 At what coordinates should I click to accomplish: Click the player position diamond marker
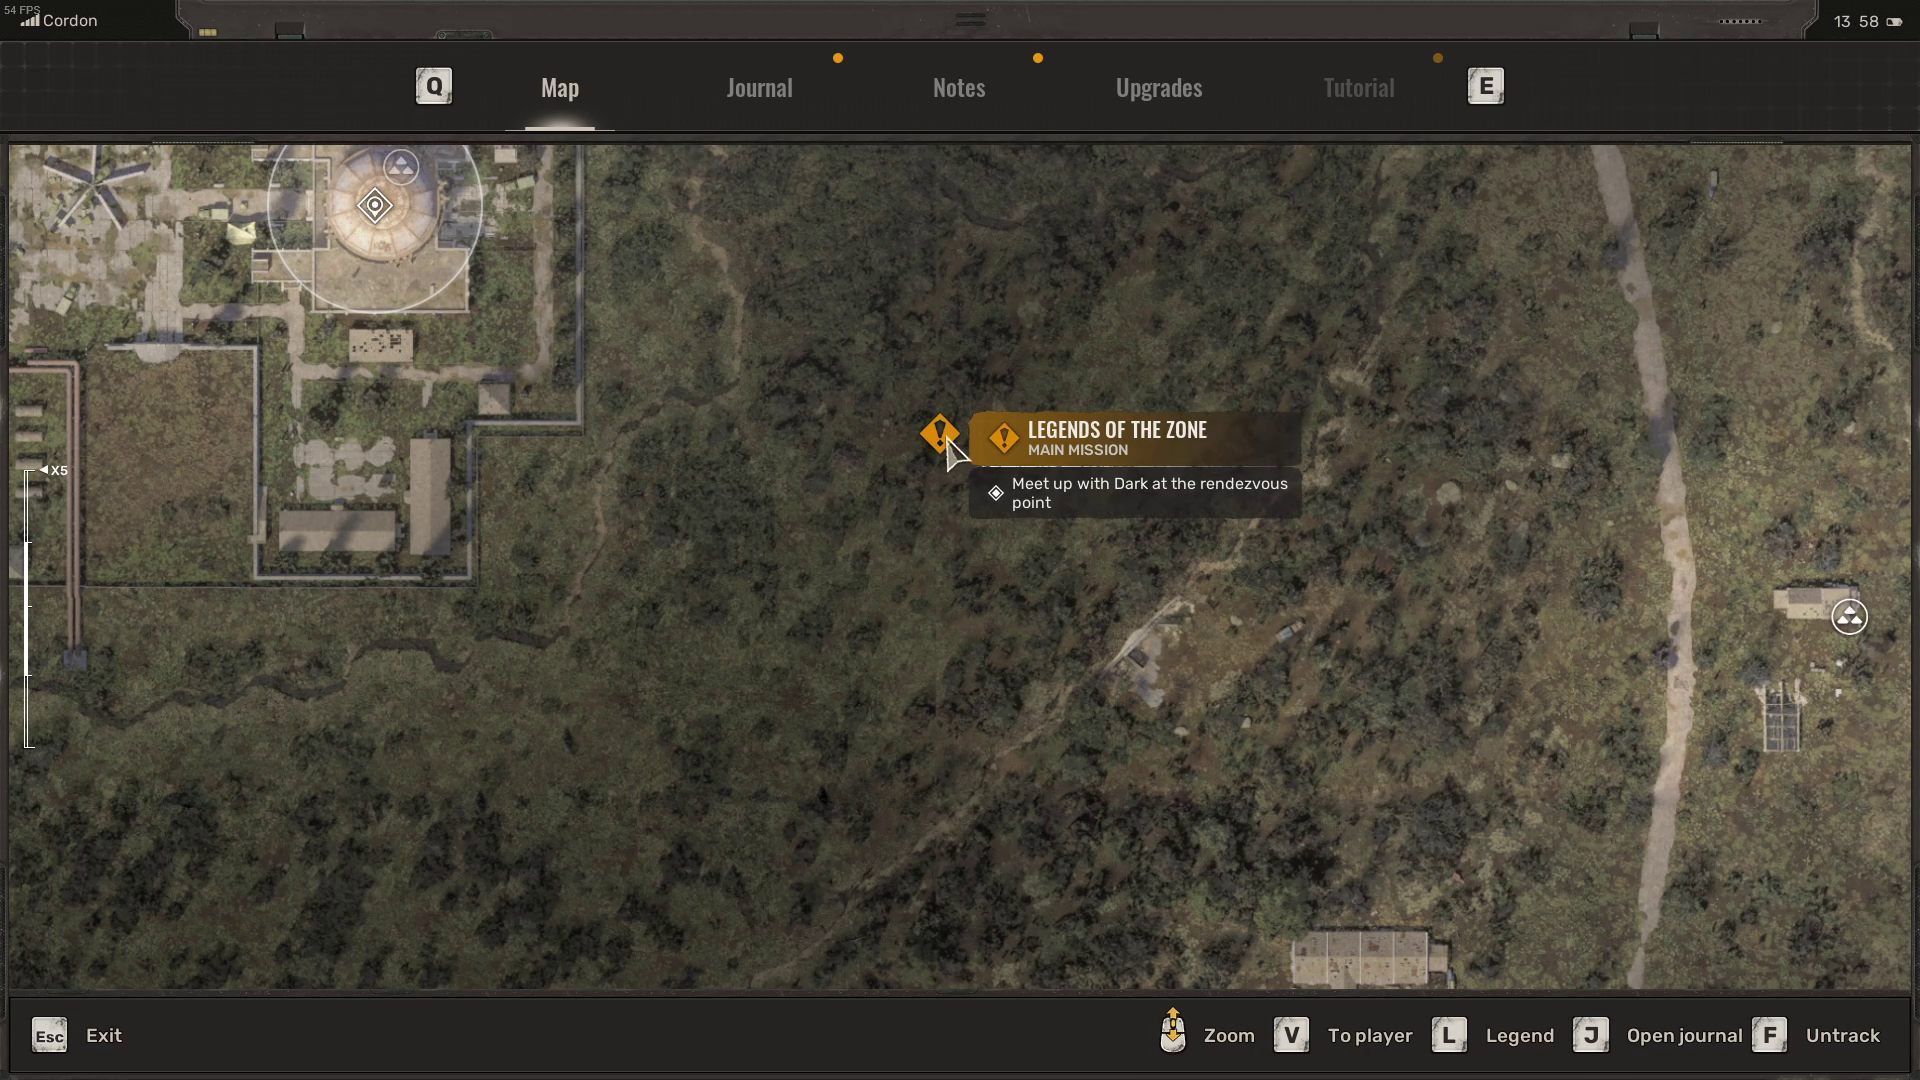click(375, 206)
